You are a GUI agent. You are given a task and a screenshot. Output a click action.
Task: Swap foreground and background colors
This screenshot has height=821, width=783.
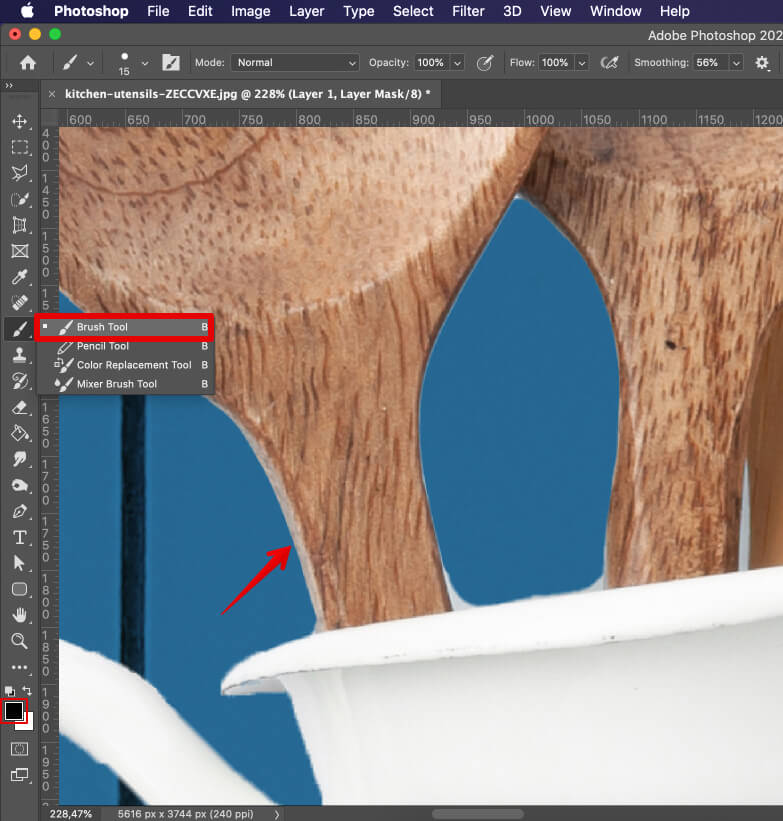point(28,691)
